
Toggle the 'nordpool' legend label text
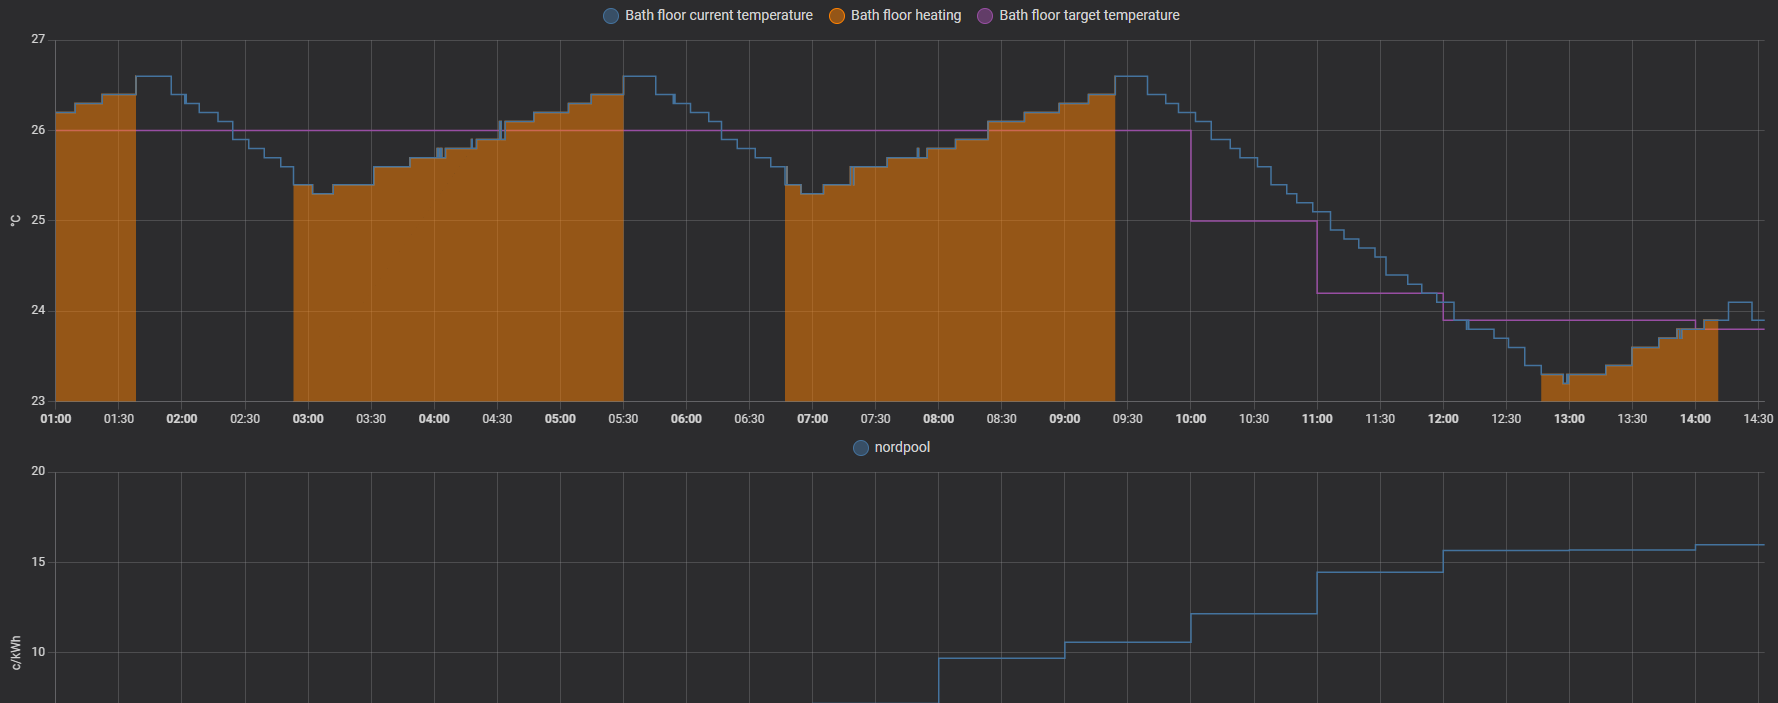pos(902,448)
